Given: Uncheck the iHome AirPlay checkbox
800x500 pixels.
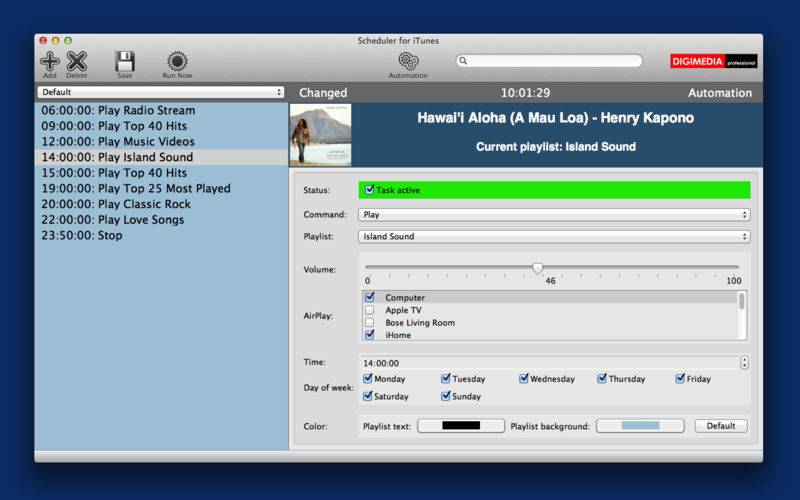Looking at the screenshot, I should click(369, 335).
